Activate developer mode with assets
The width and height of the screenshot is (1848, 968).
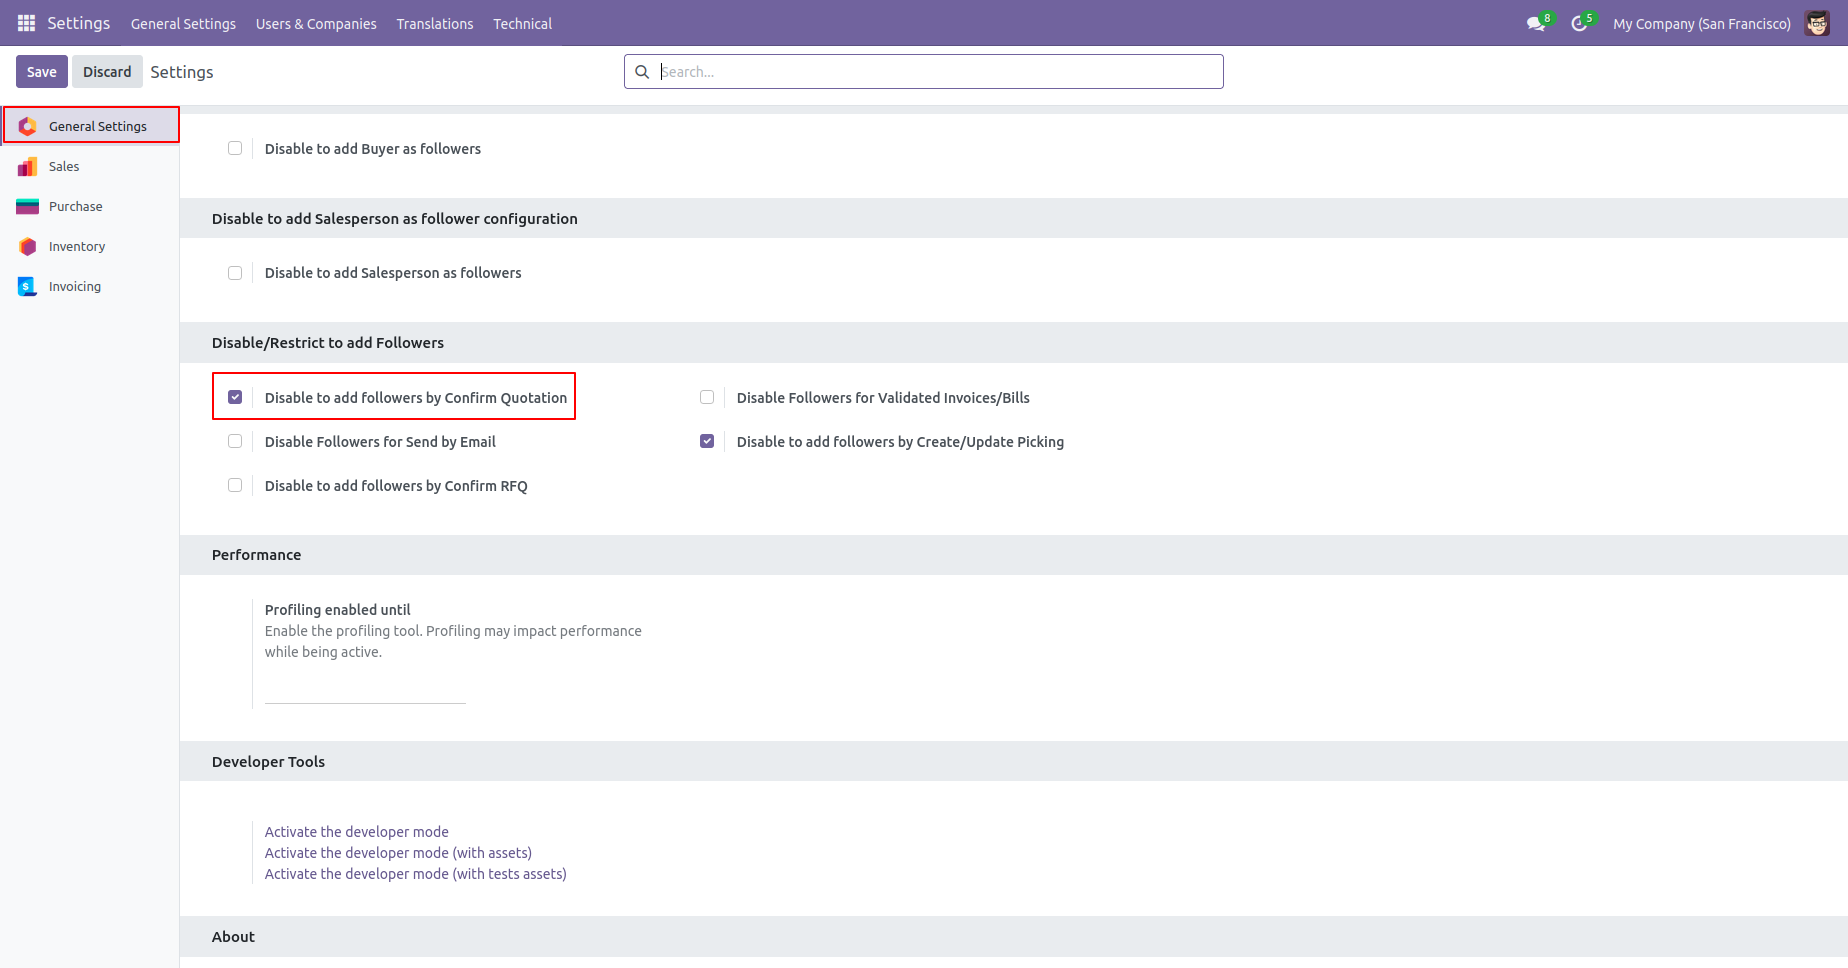[398, 853]
